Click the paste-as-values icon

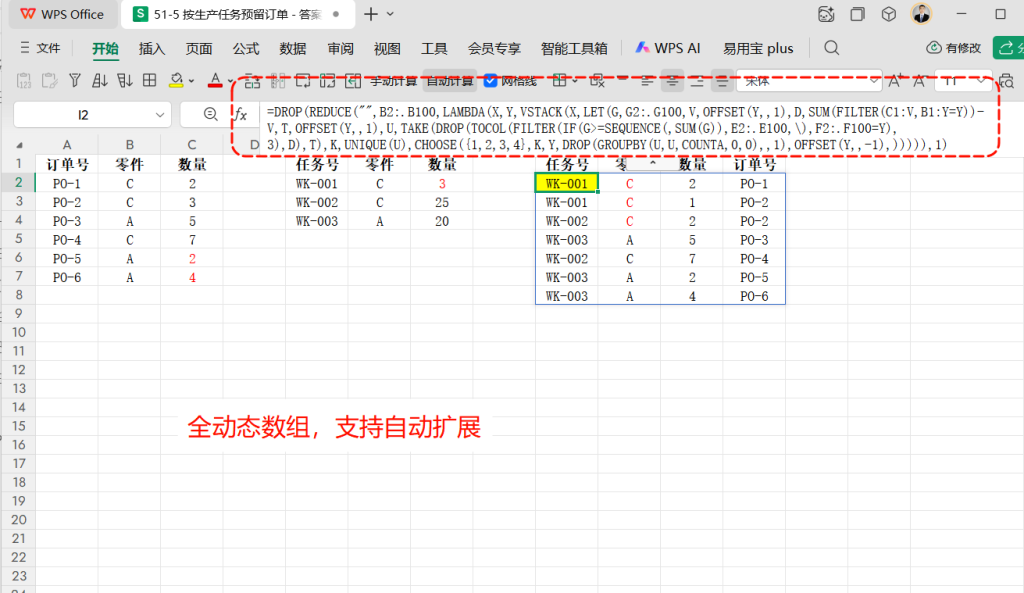[24, 81]
